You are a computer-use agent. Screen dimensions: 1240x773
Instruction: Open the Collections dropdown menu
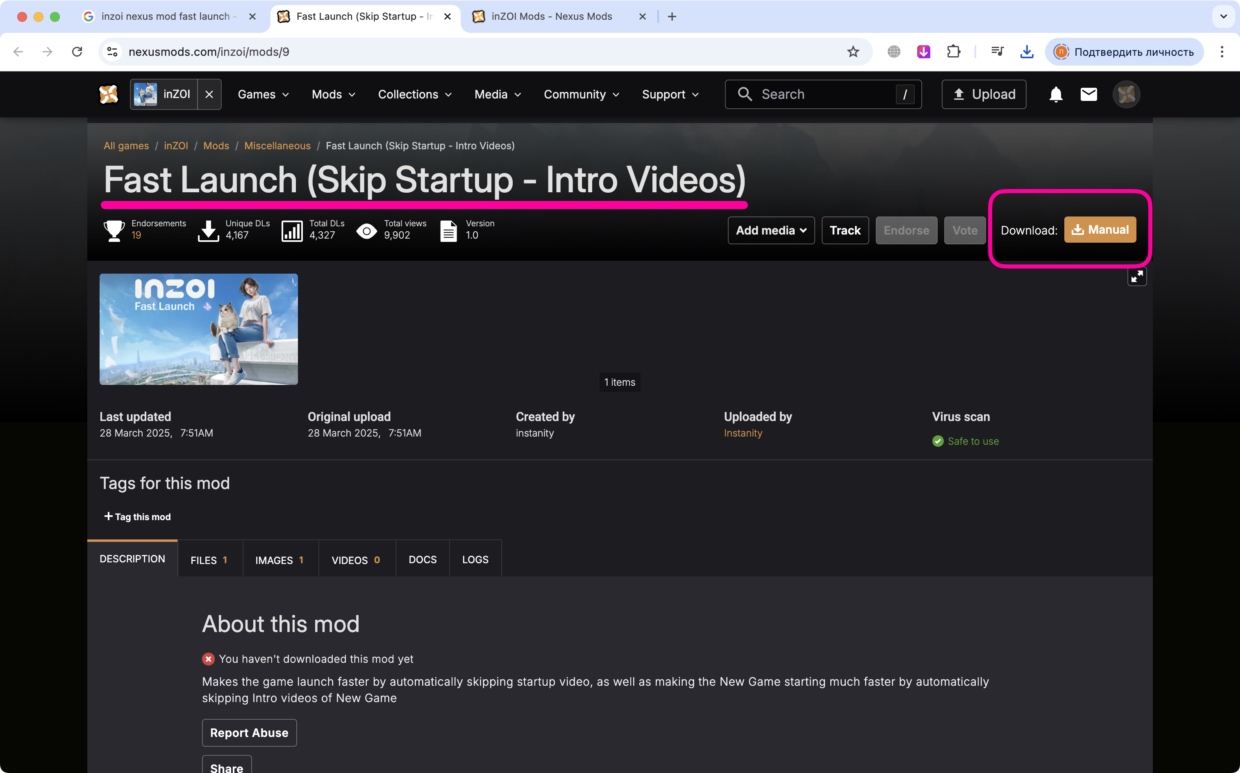(x=414, y=94)
